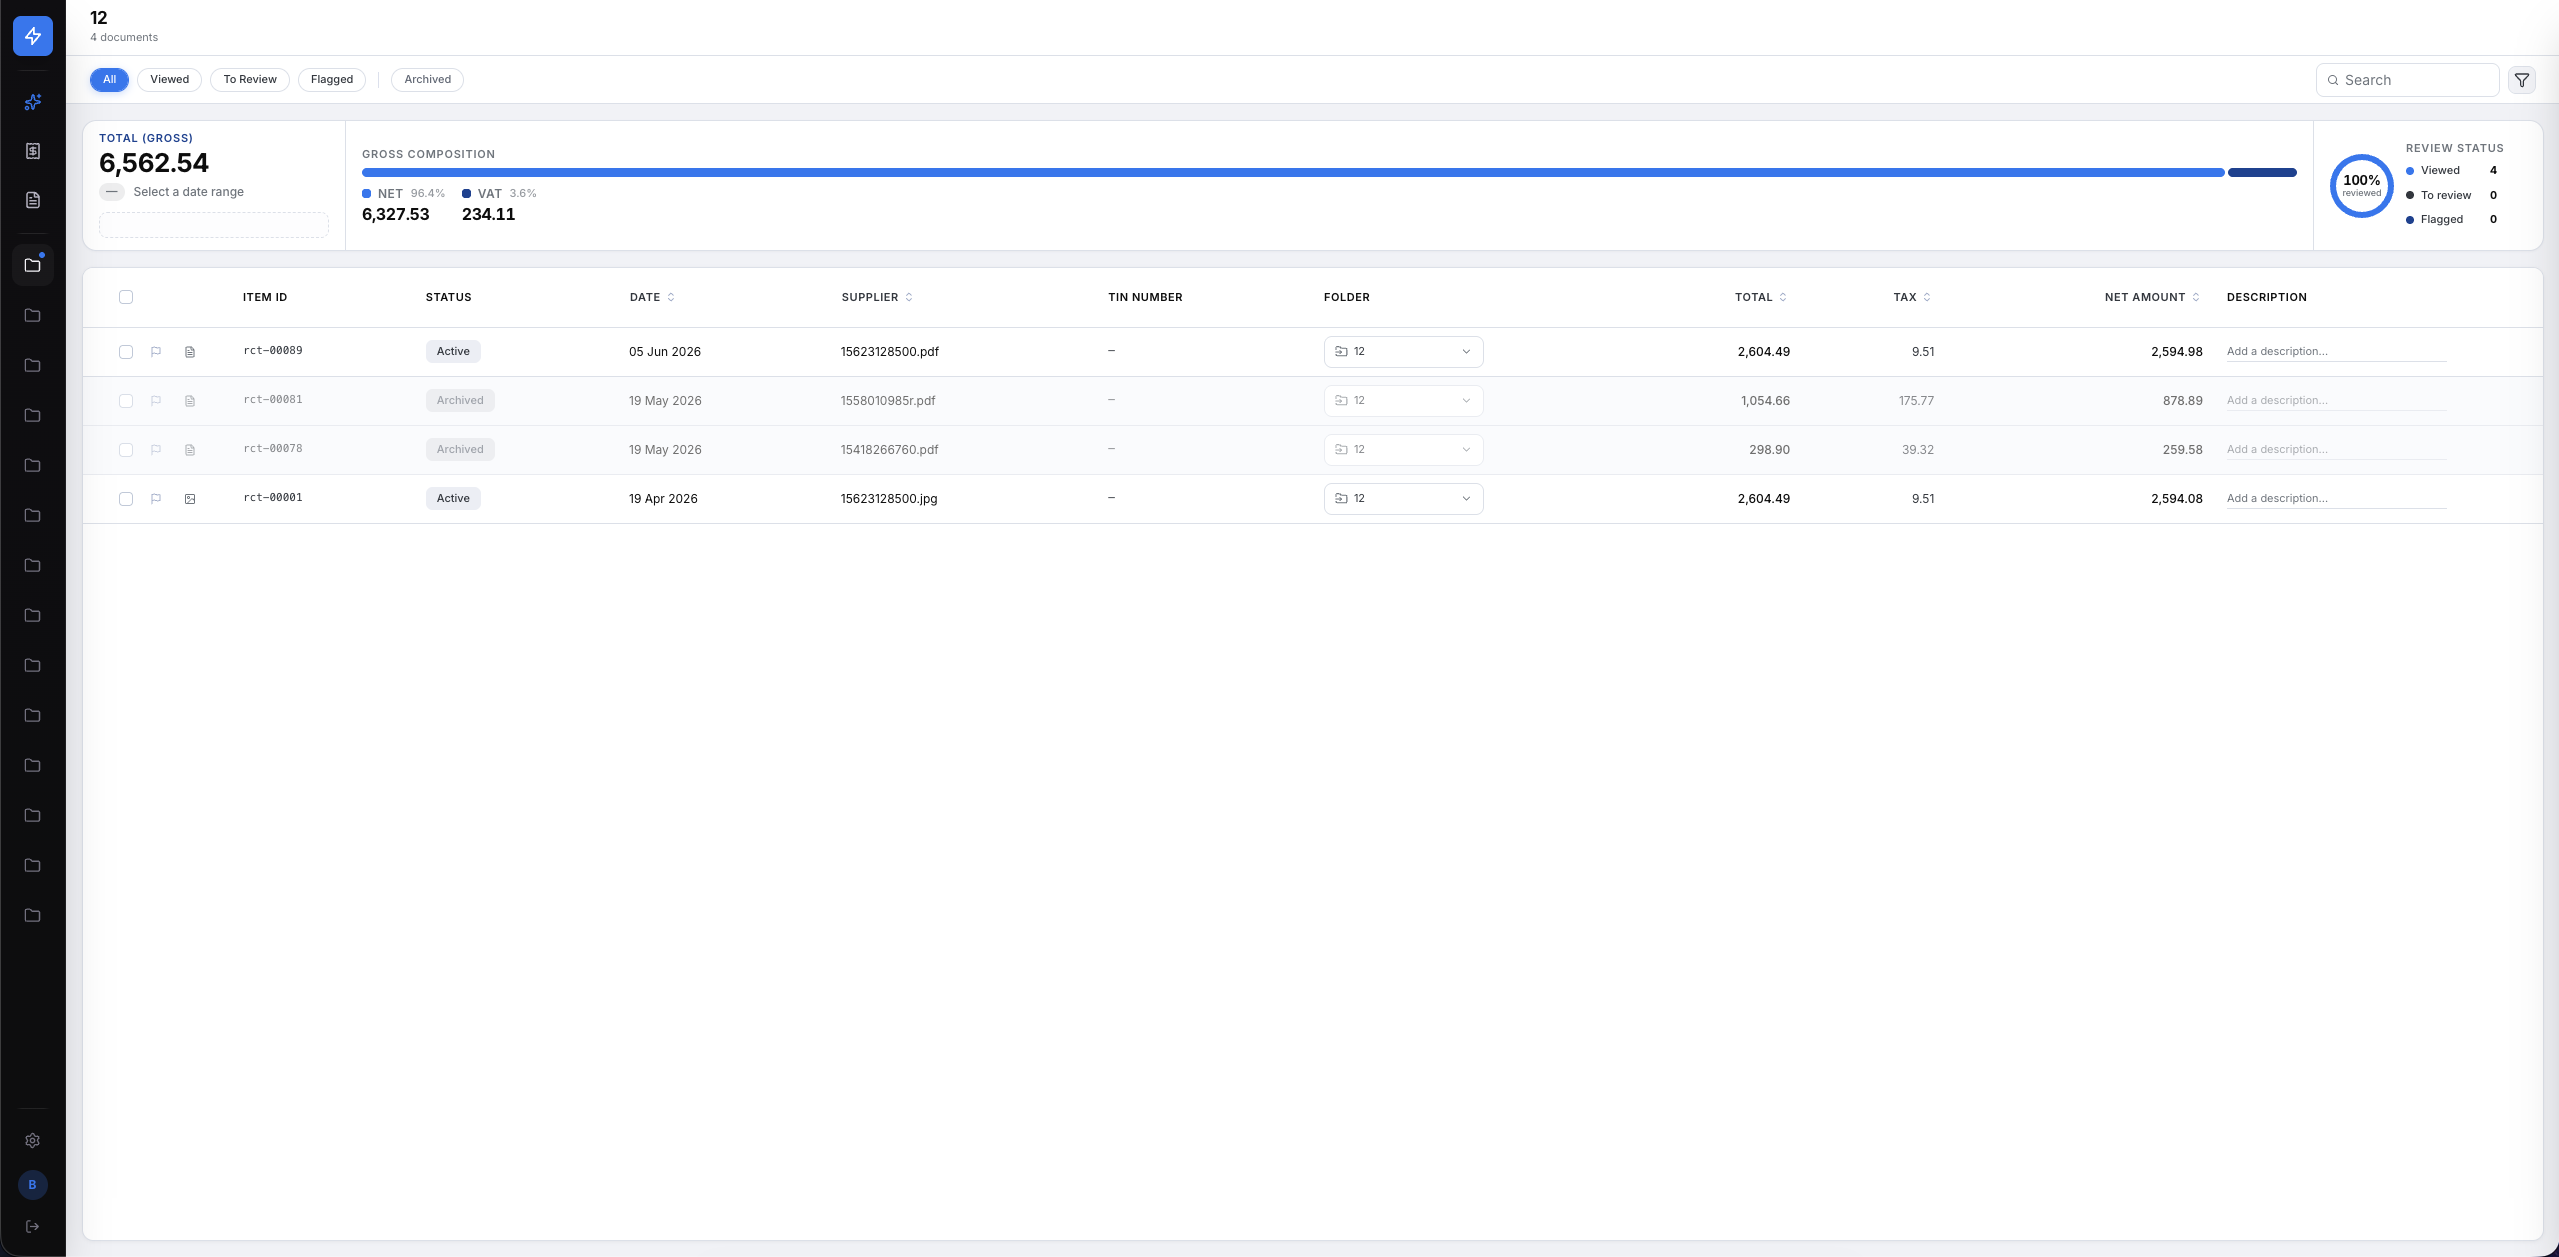Toggle the date range switch beside Select a date range
The image size is (2559, 1257).
[x=112, y=192]
